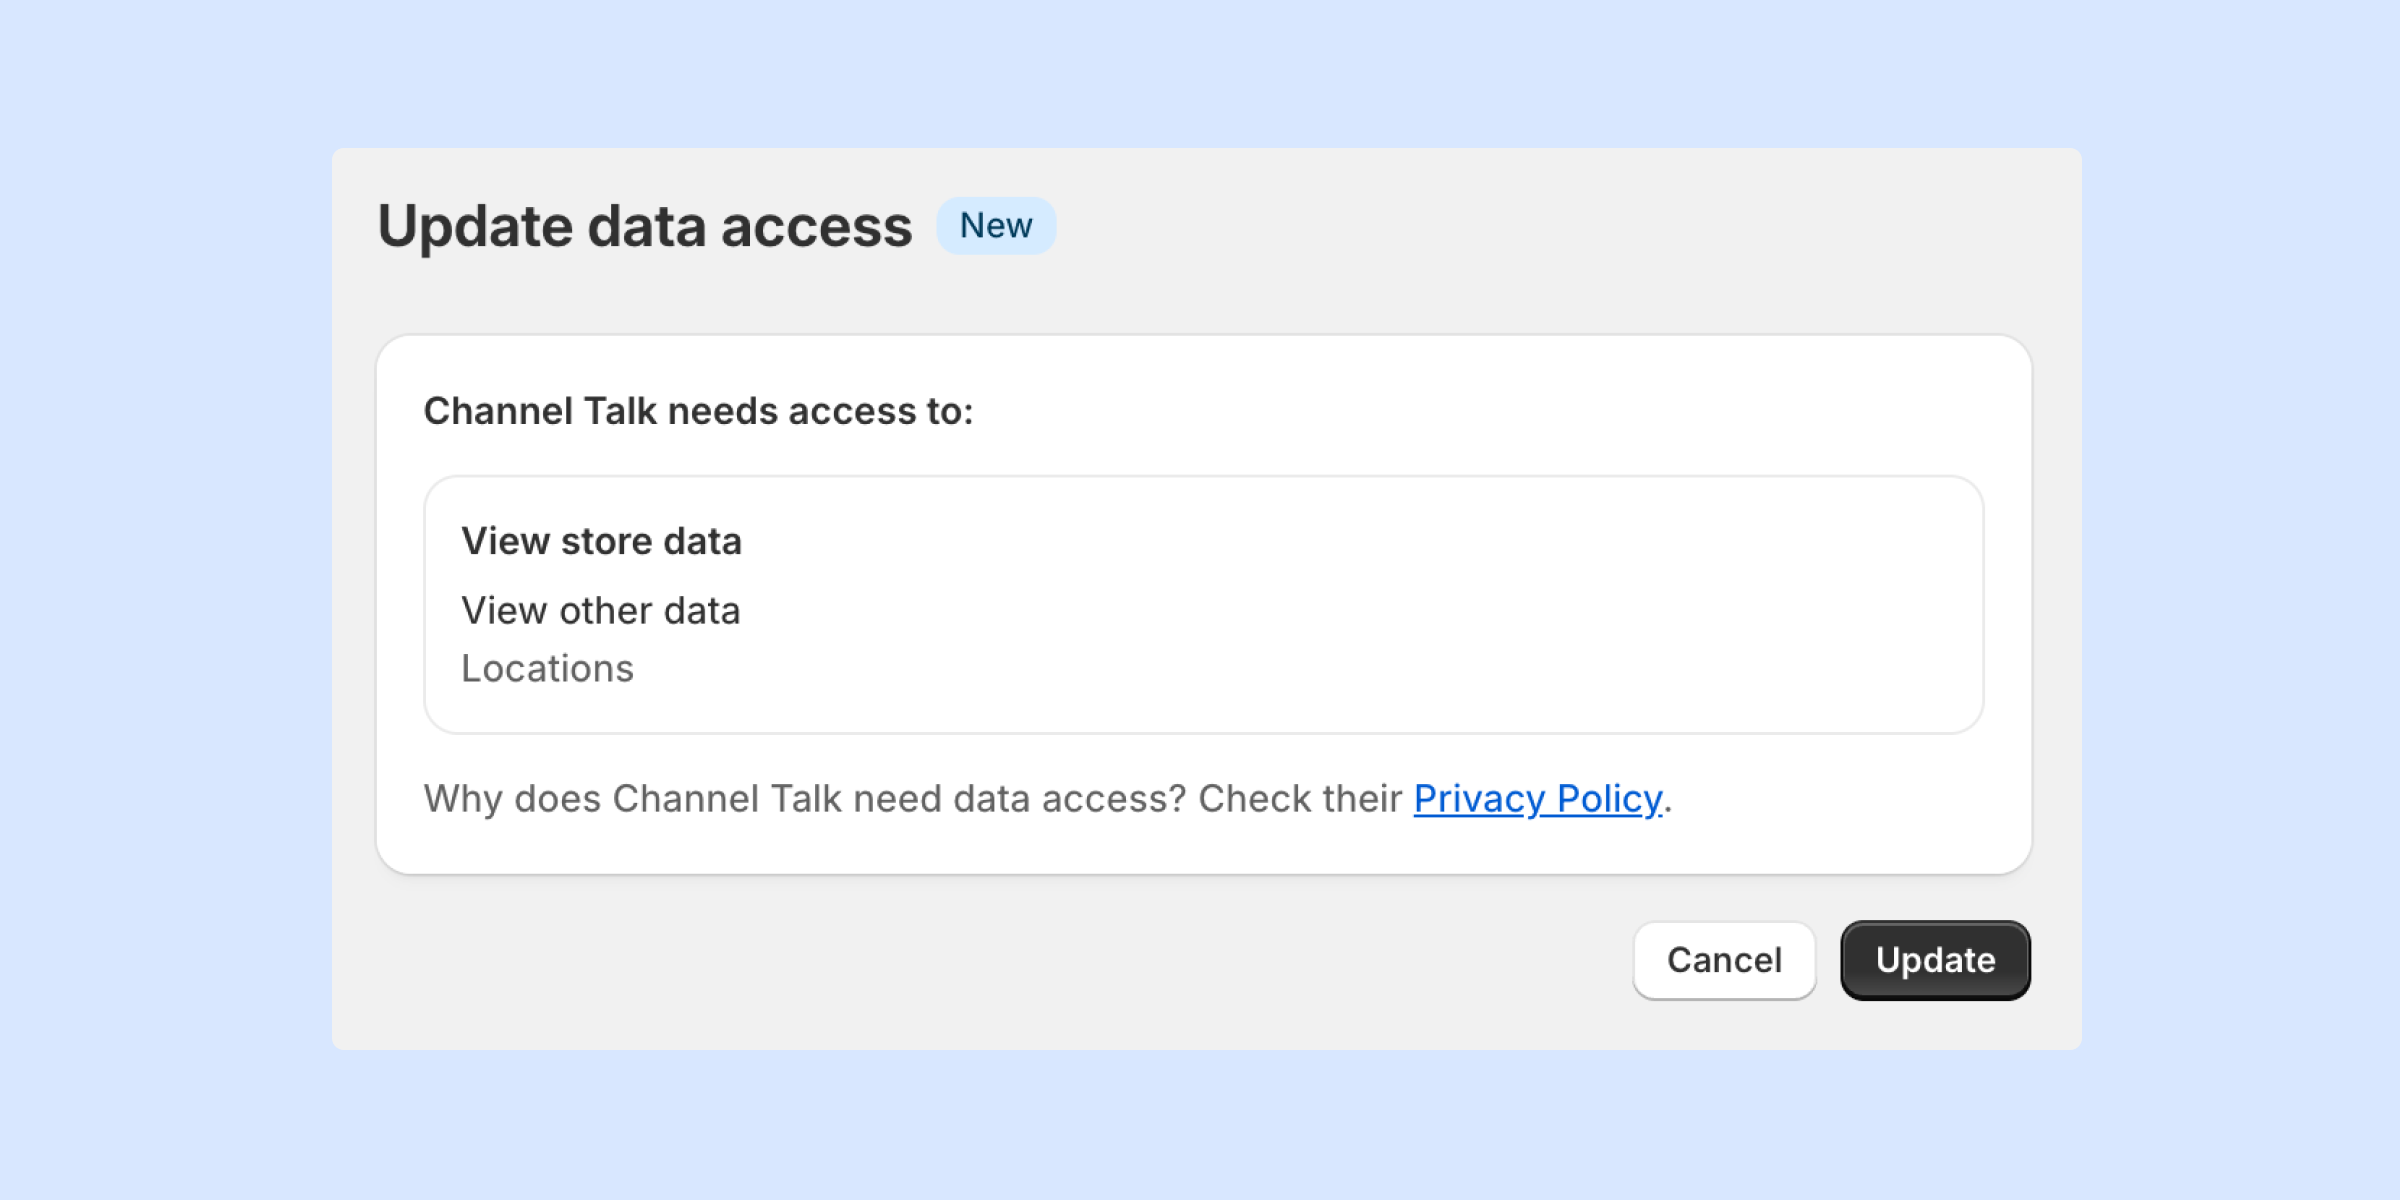2400x1200 pixels.
Task: Click gray dialog area left of Cancel
Action: [1000, 960]
